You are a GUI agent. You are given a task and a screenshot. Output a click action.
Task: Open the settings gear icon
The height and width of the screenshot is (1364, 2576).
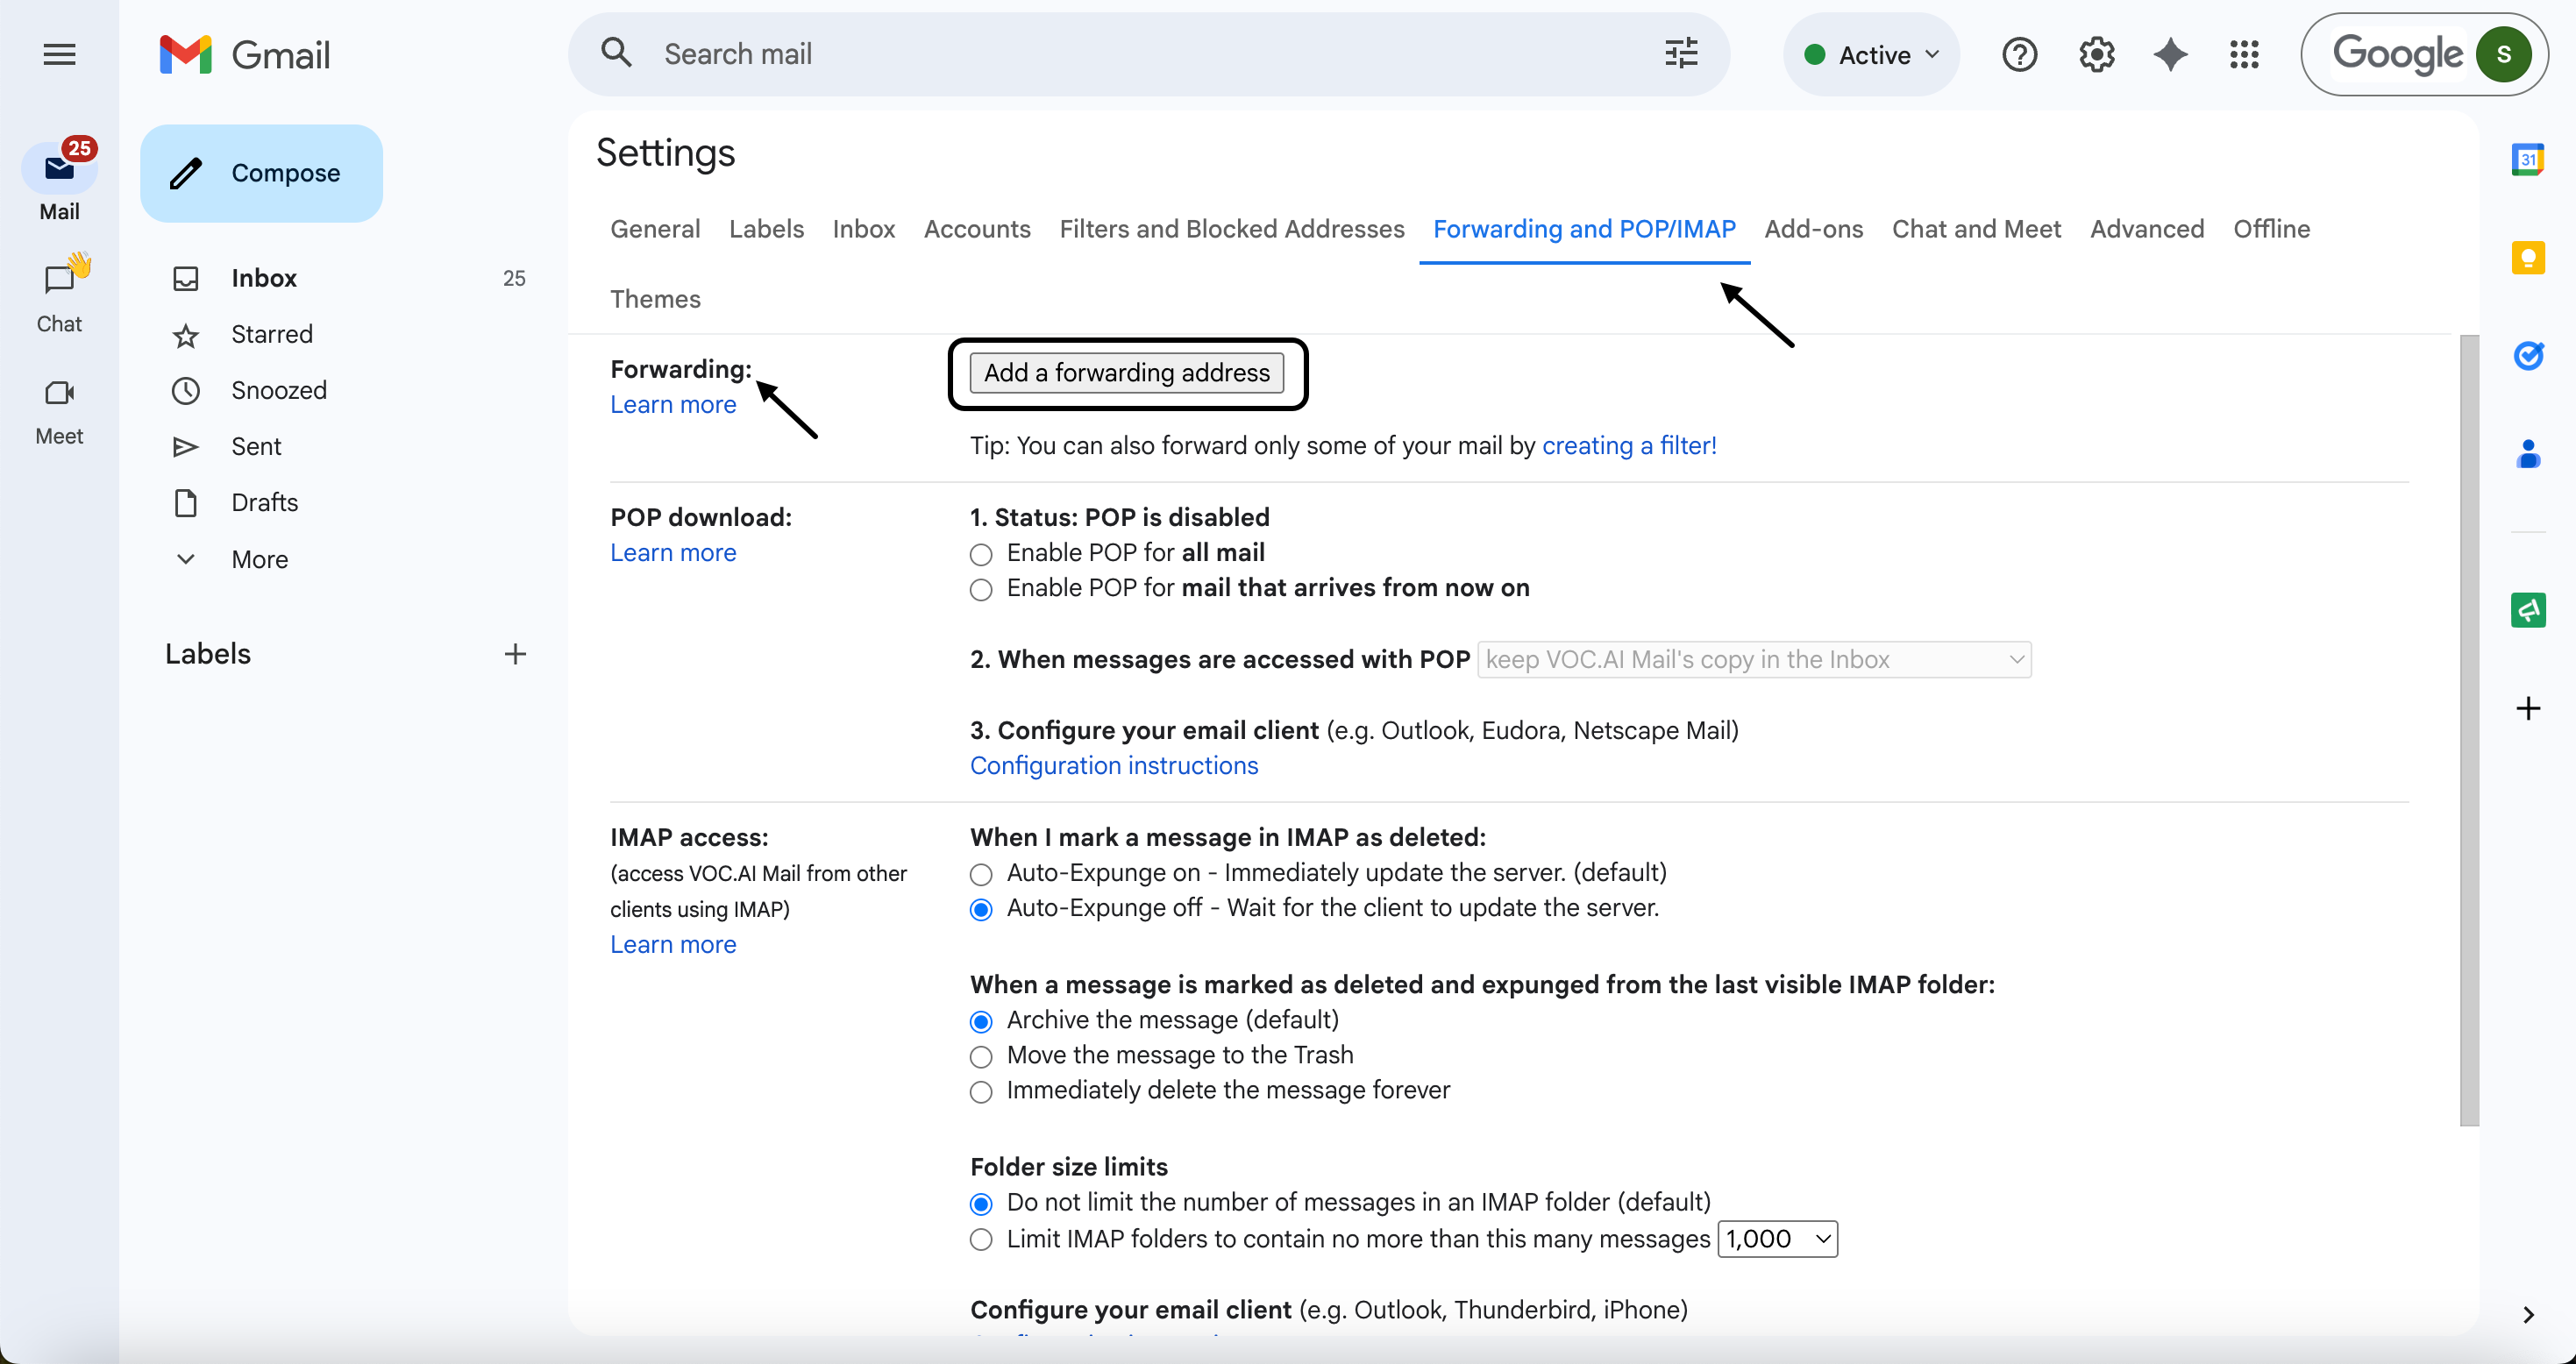2096,54
